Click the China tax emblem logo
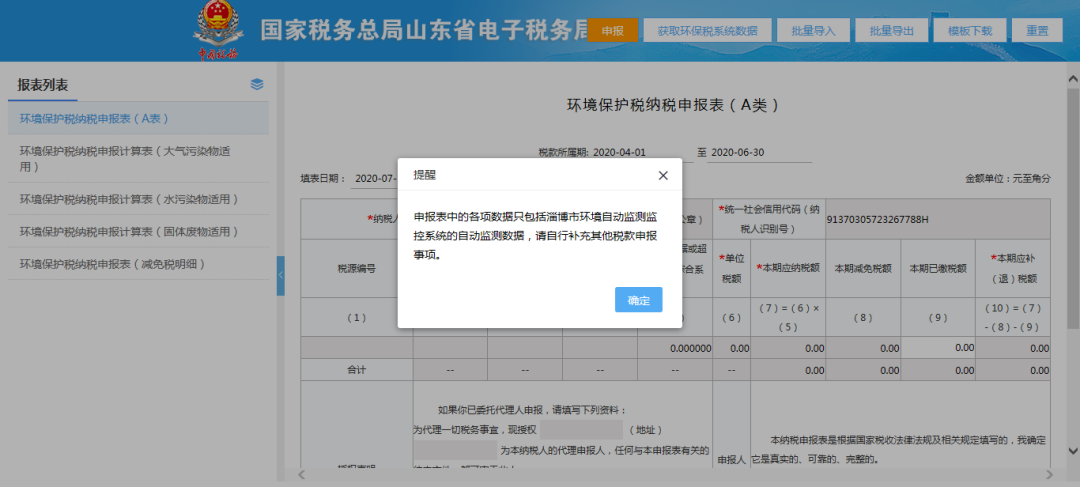Image resolution: width=1080 pixels, height=487 pixels. (218, 32)
